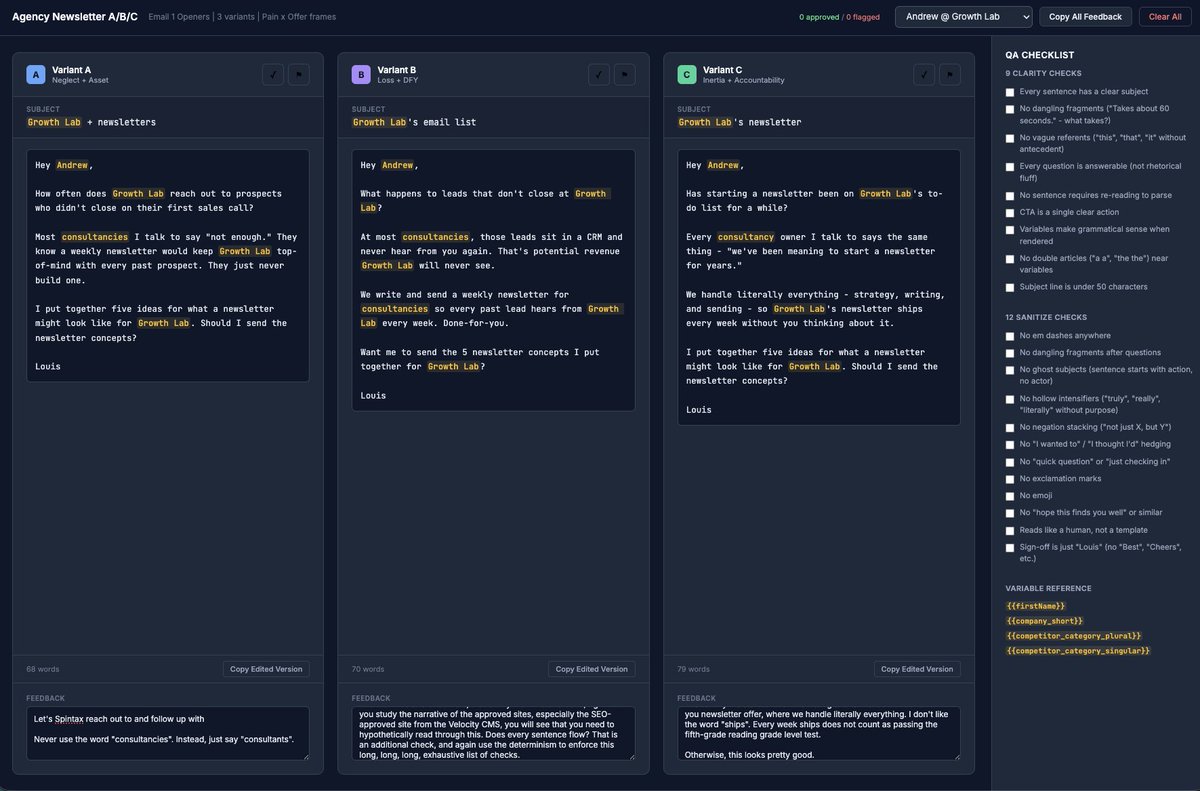Click the Variant B subject 'Growth Lab's email list'

tap(414, 122)
